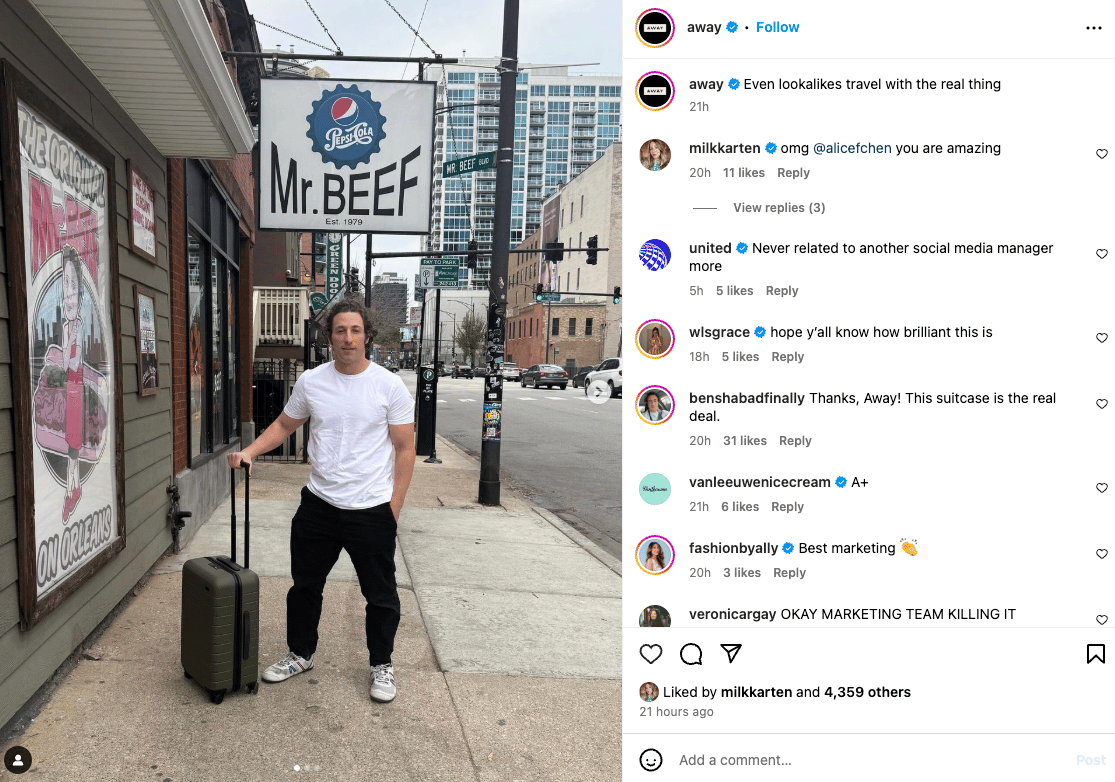Image resolution: width=1115 pixels, height=782 pixels.
Task: Select the second carousel dot indicator
Action: click(x=306, y=768)
